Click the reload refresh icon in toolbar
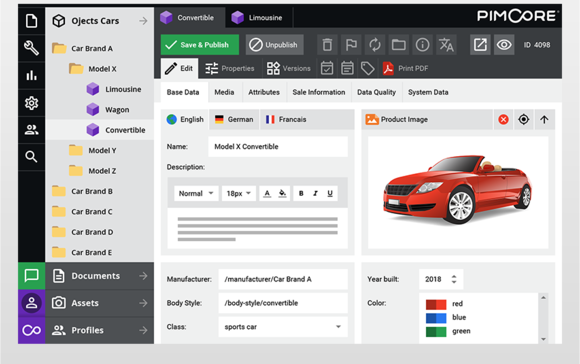 [x=375, y=45]
